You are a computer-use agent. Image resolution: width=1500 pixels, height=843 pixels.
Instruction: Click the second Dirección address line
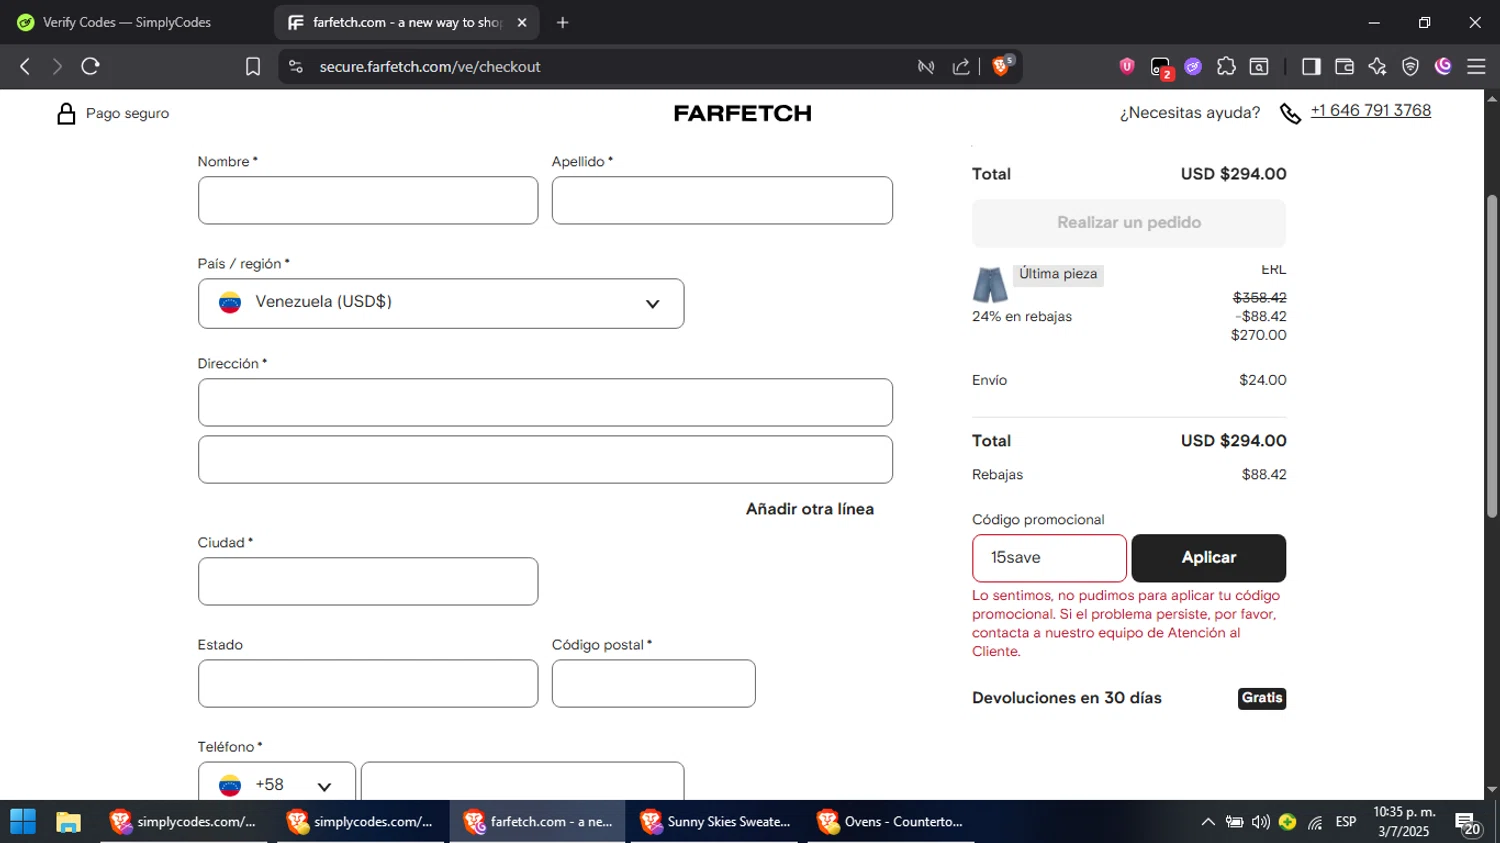coord(545,459)
